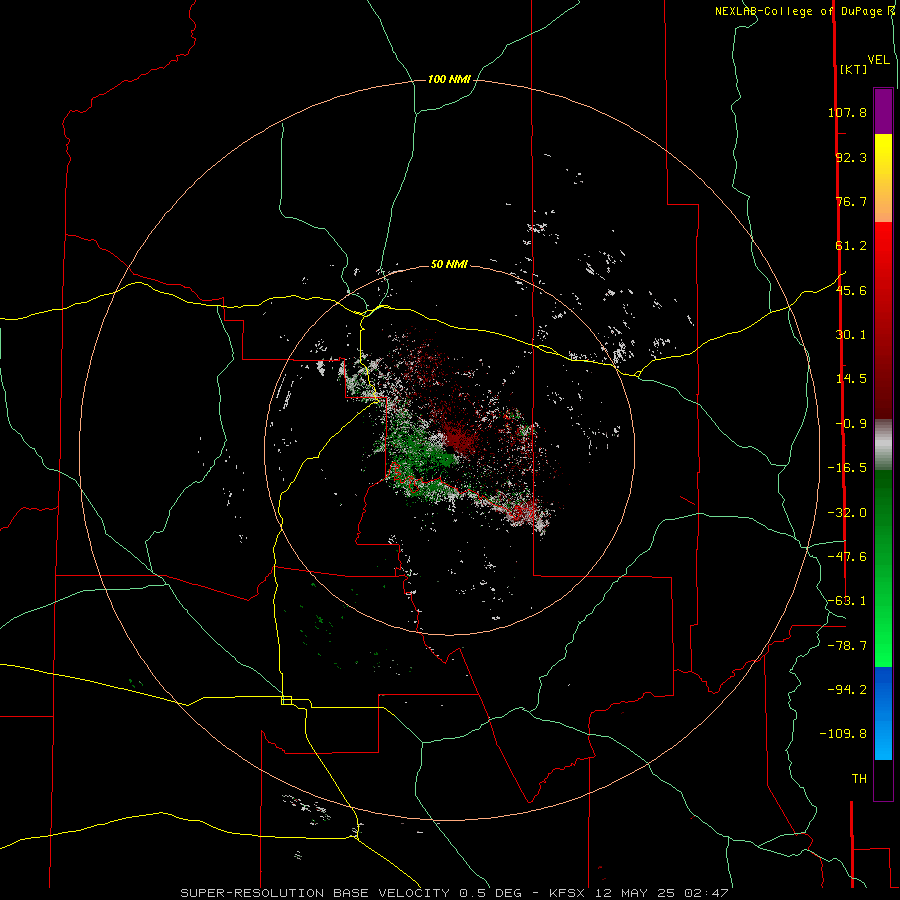Select the 45.6 scale value
The width and height of the screenshot is (900, 900).
pos(851,290)
